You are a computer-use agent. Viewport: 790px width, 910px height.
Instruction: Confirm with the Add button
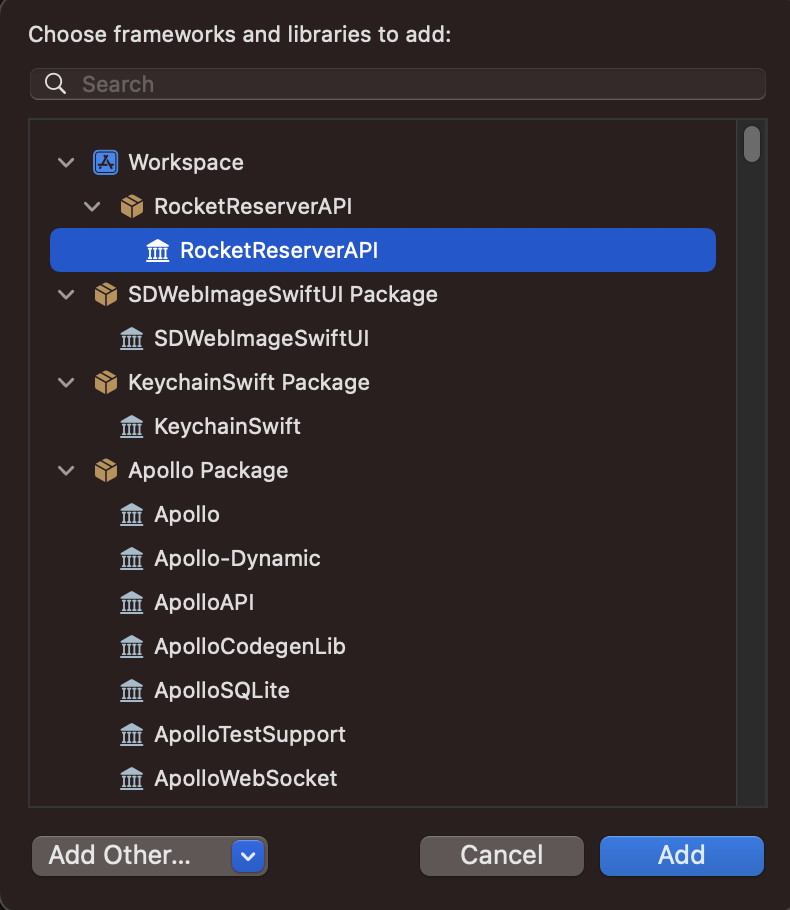(681, 856)
